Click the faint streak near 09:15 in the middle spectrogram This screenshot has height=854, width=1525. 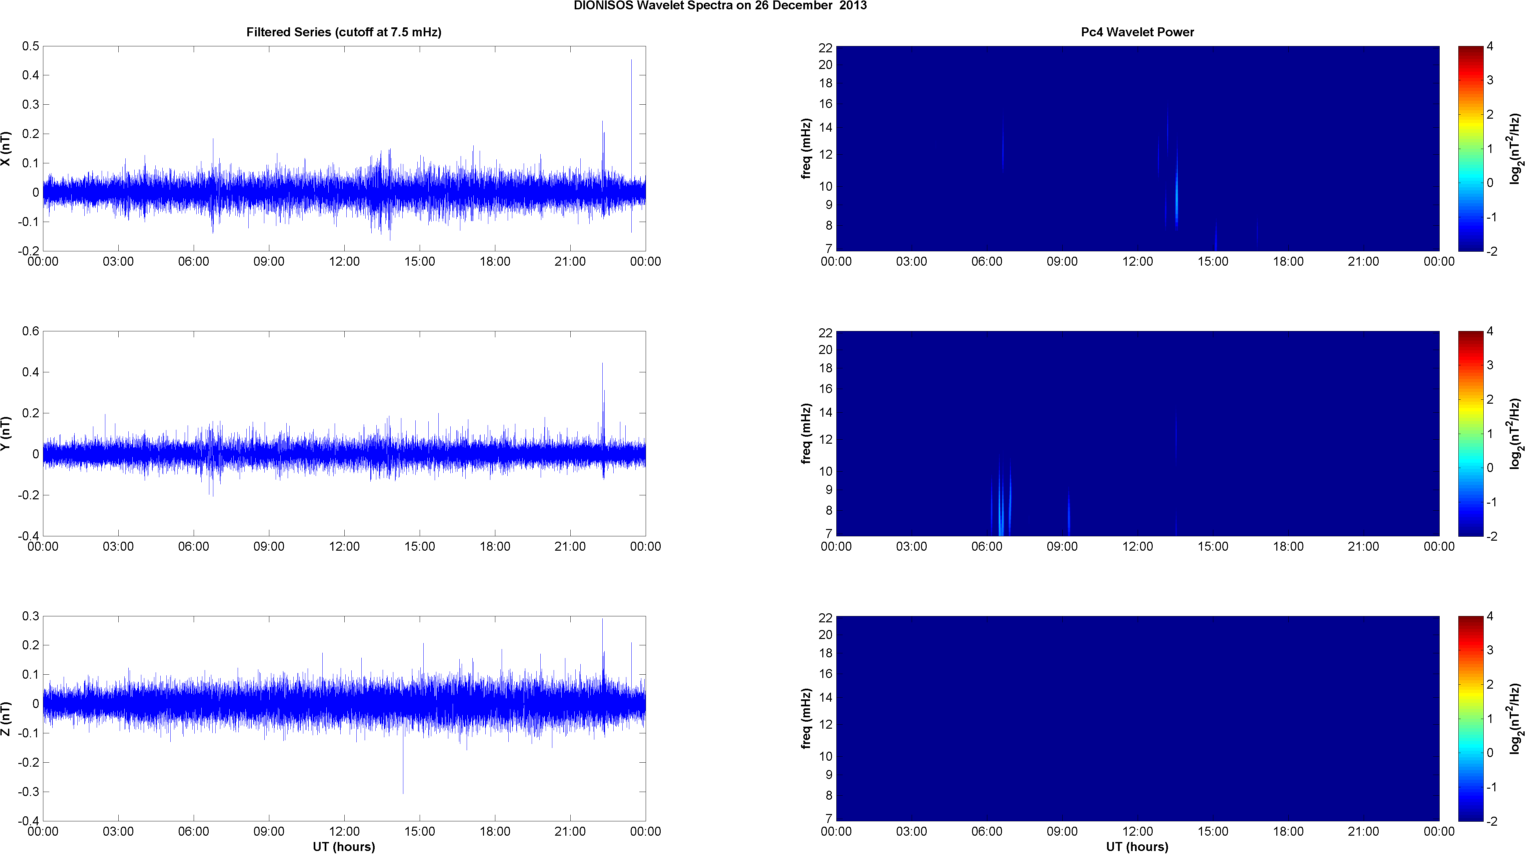click(x=1068, y=512)
